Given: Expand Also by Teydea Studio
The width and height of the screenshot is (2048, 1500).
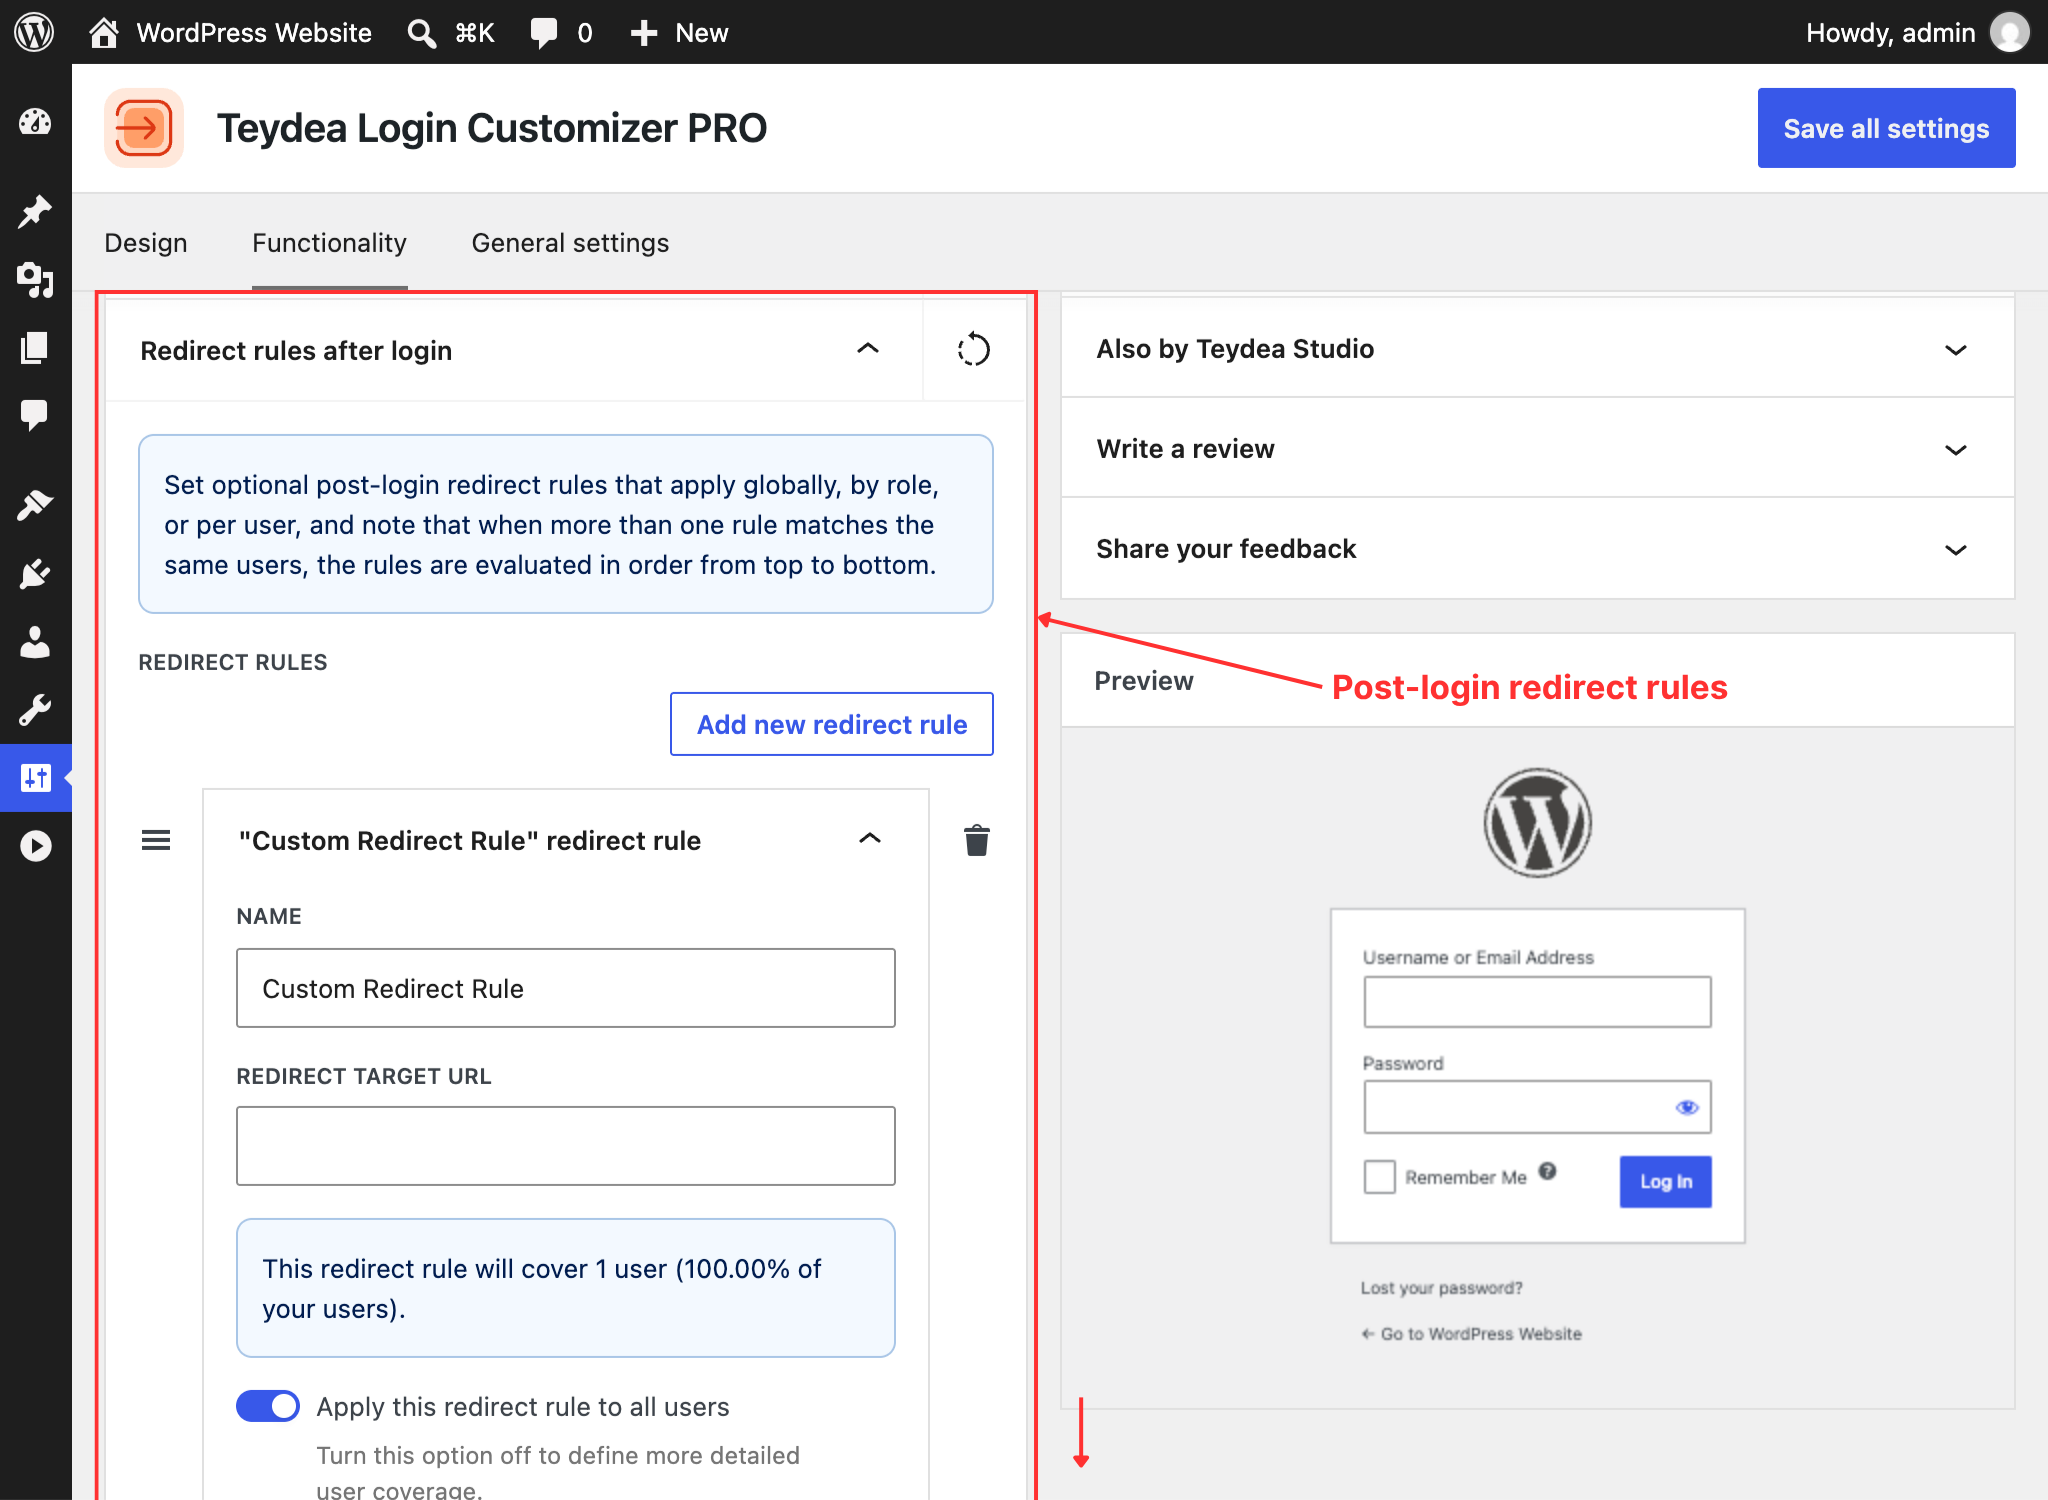Looking at the screenshot, I should (x=1537, y=349).
